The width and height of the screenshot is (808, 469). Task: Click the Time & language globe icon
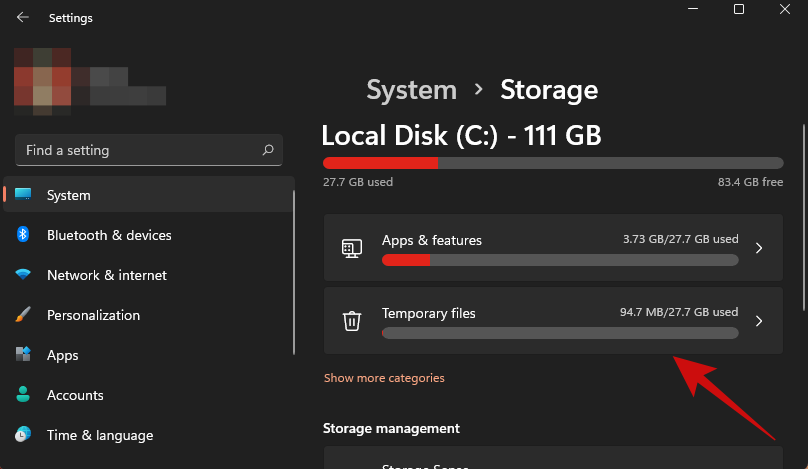[23, 435]
